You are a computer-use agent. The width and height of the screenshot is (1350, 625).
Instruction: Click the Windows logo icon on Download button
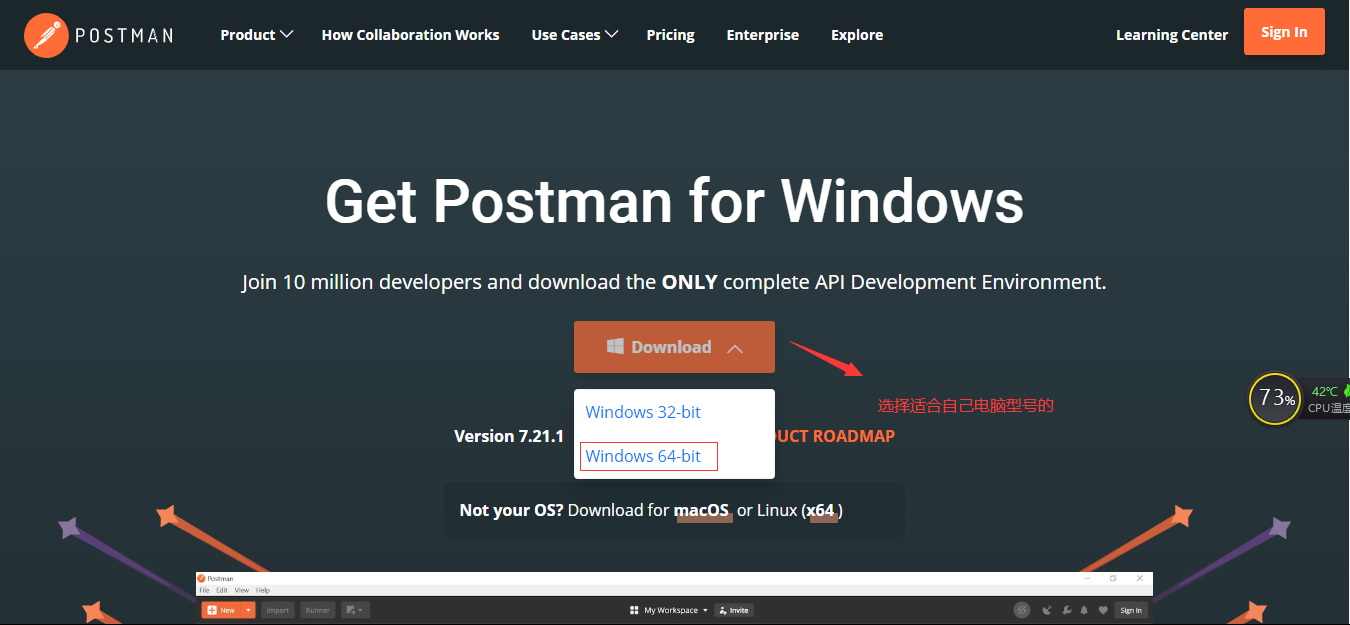click(615, 347)
